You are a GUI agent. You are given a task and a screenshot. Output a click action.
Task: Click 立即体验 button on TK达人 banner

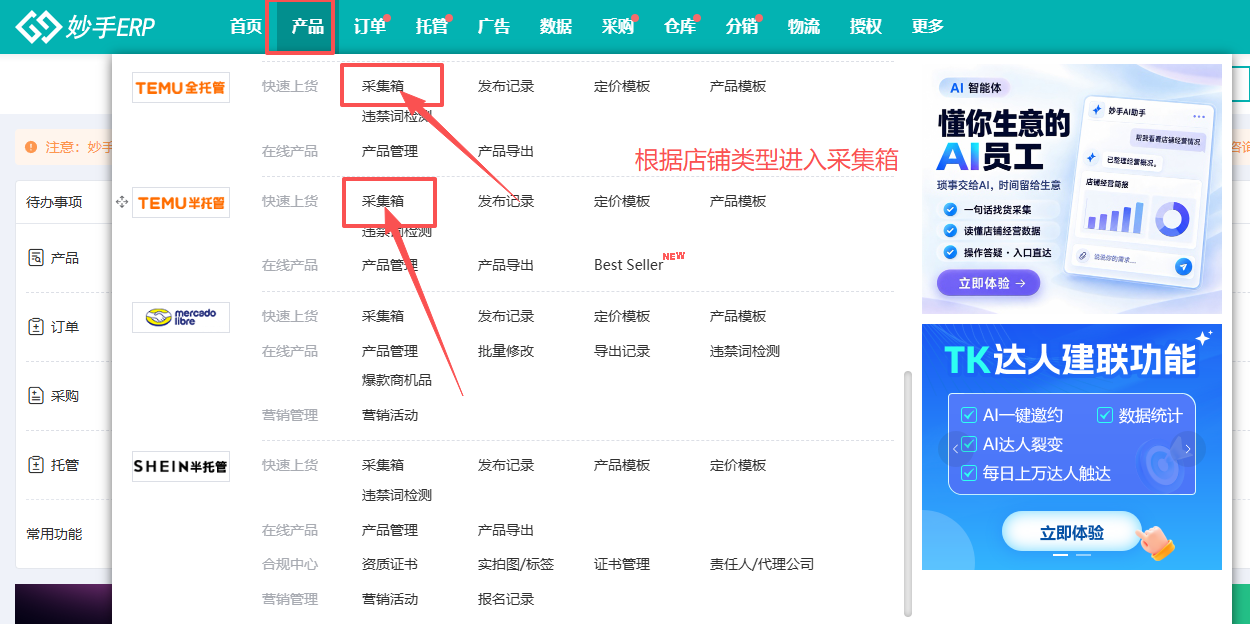tap(1072, 533)
